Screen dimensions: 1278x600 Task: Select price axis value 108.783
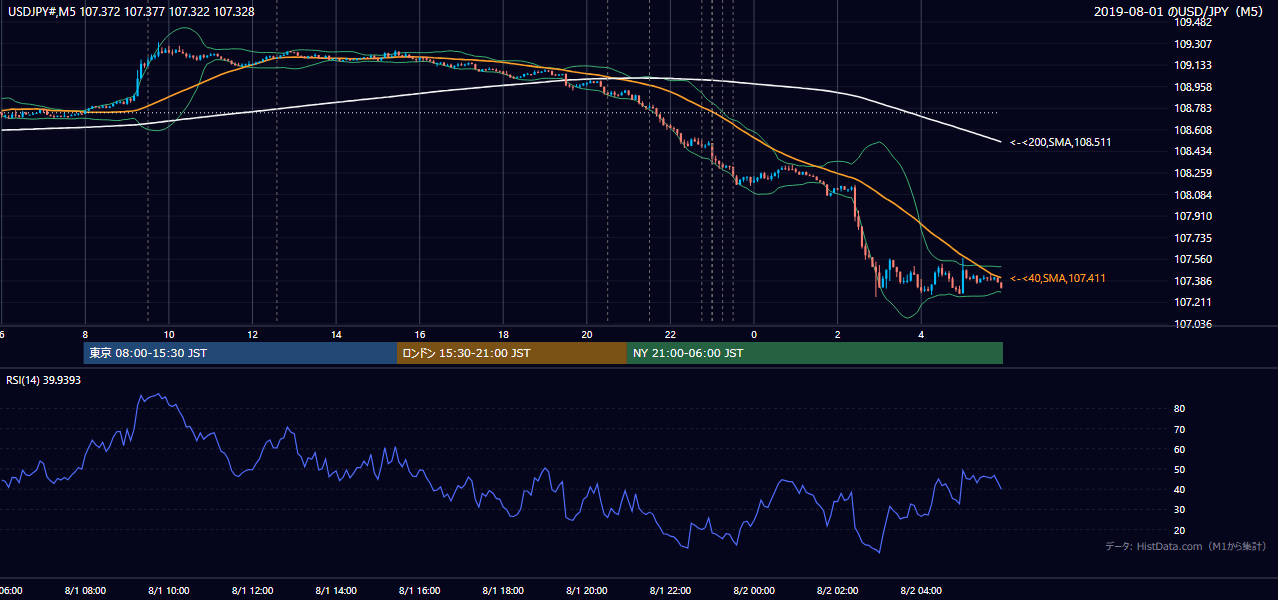point(1191,108)
